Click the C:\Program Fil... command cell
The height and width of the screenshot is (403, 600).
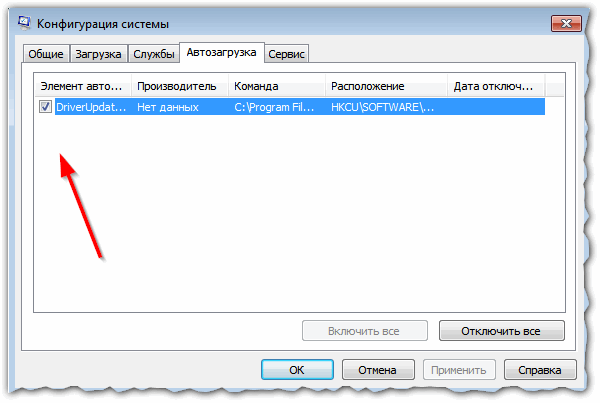click(274, 107)
